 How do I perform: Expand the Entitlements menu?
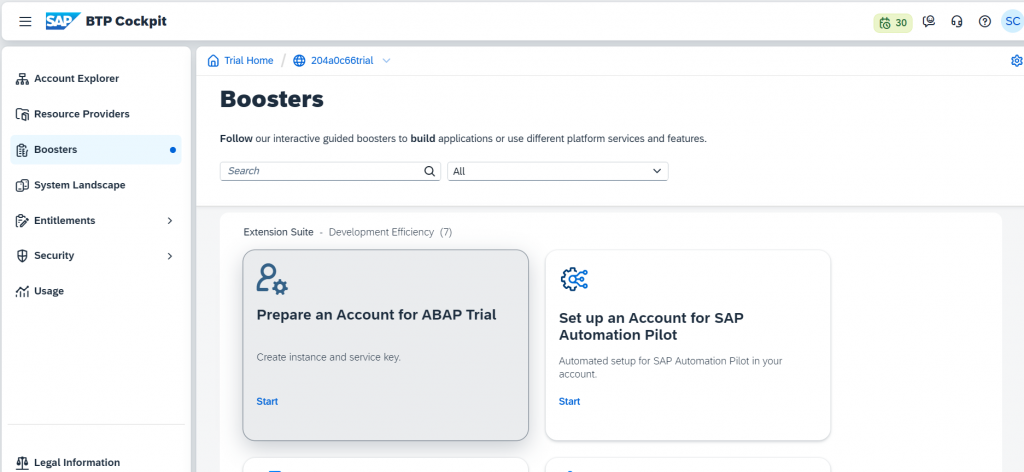[169, 220]
